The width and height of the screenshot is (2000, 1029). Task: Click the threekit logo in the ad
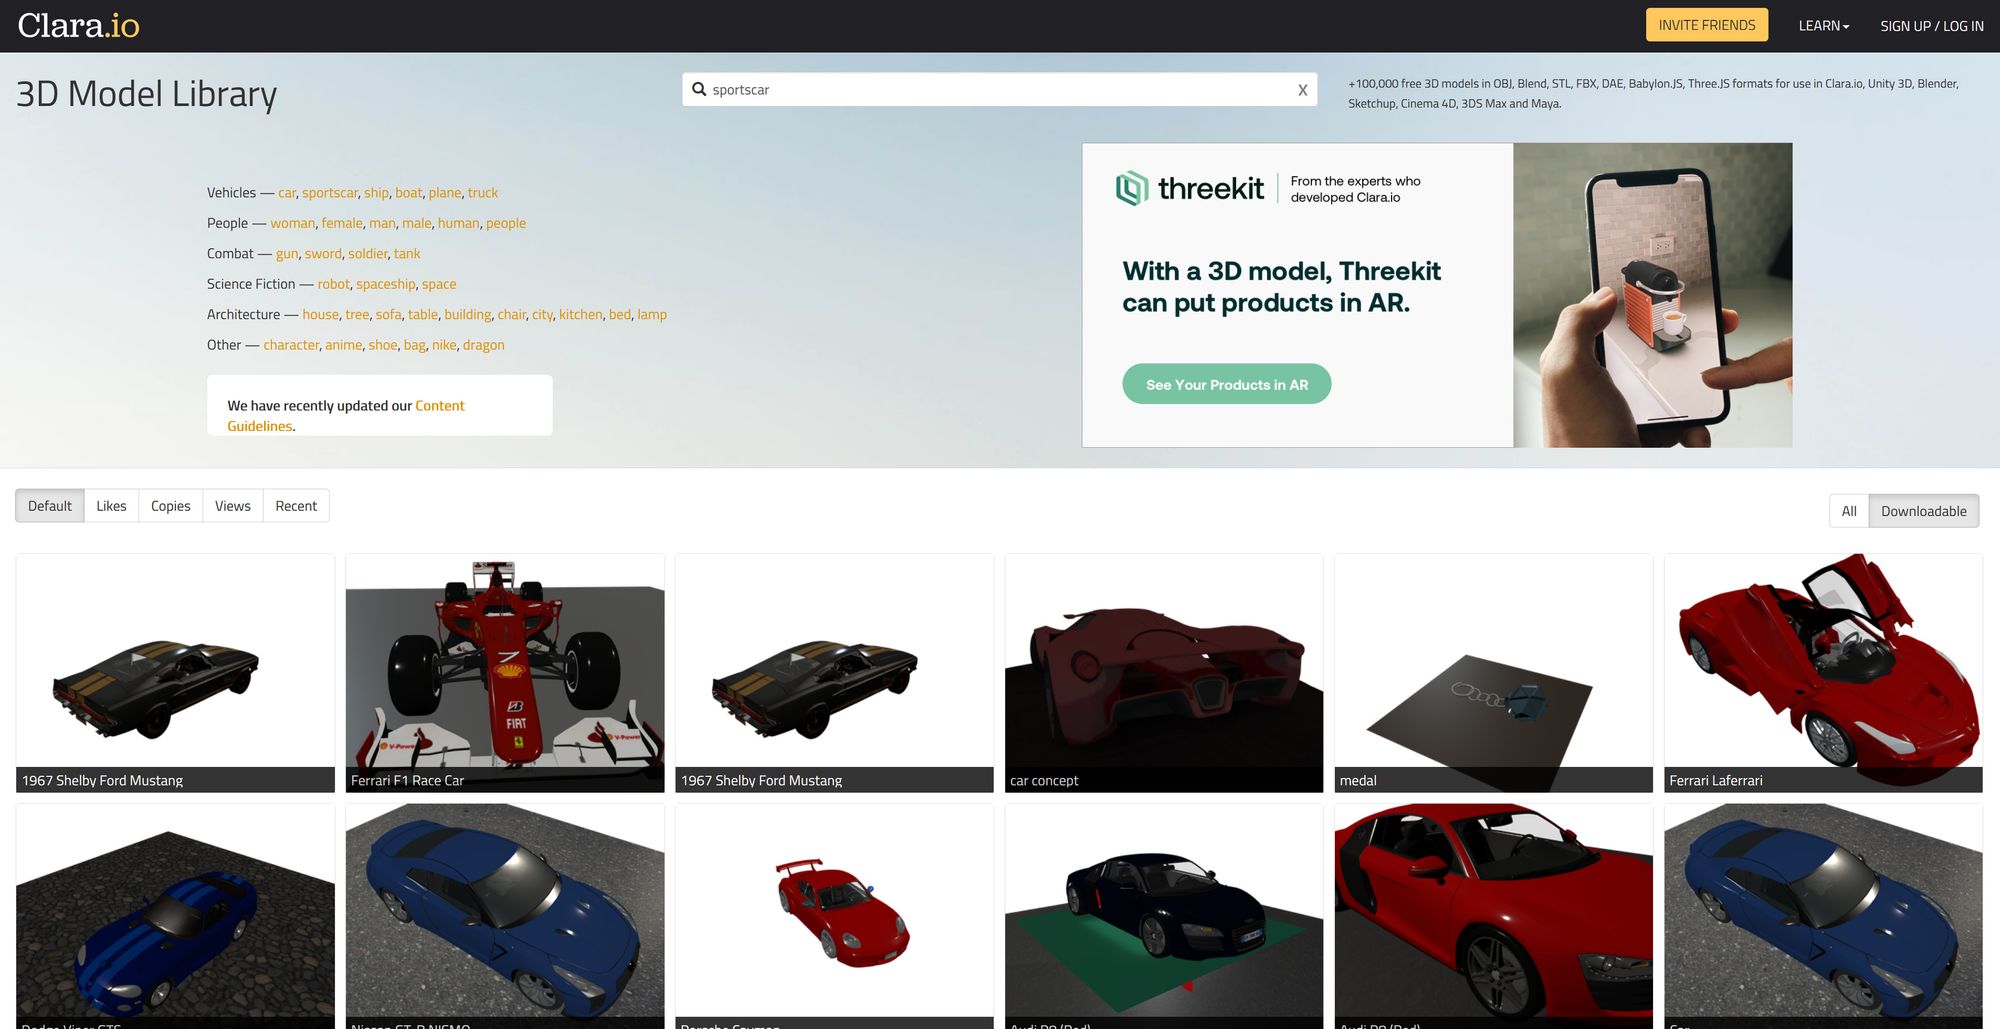[x=1190, y=188]
